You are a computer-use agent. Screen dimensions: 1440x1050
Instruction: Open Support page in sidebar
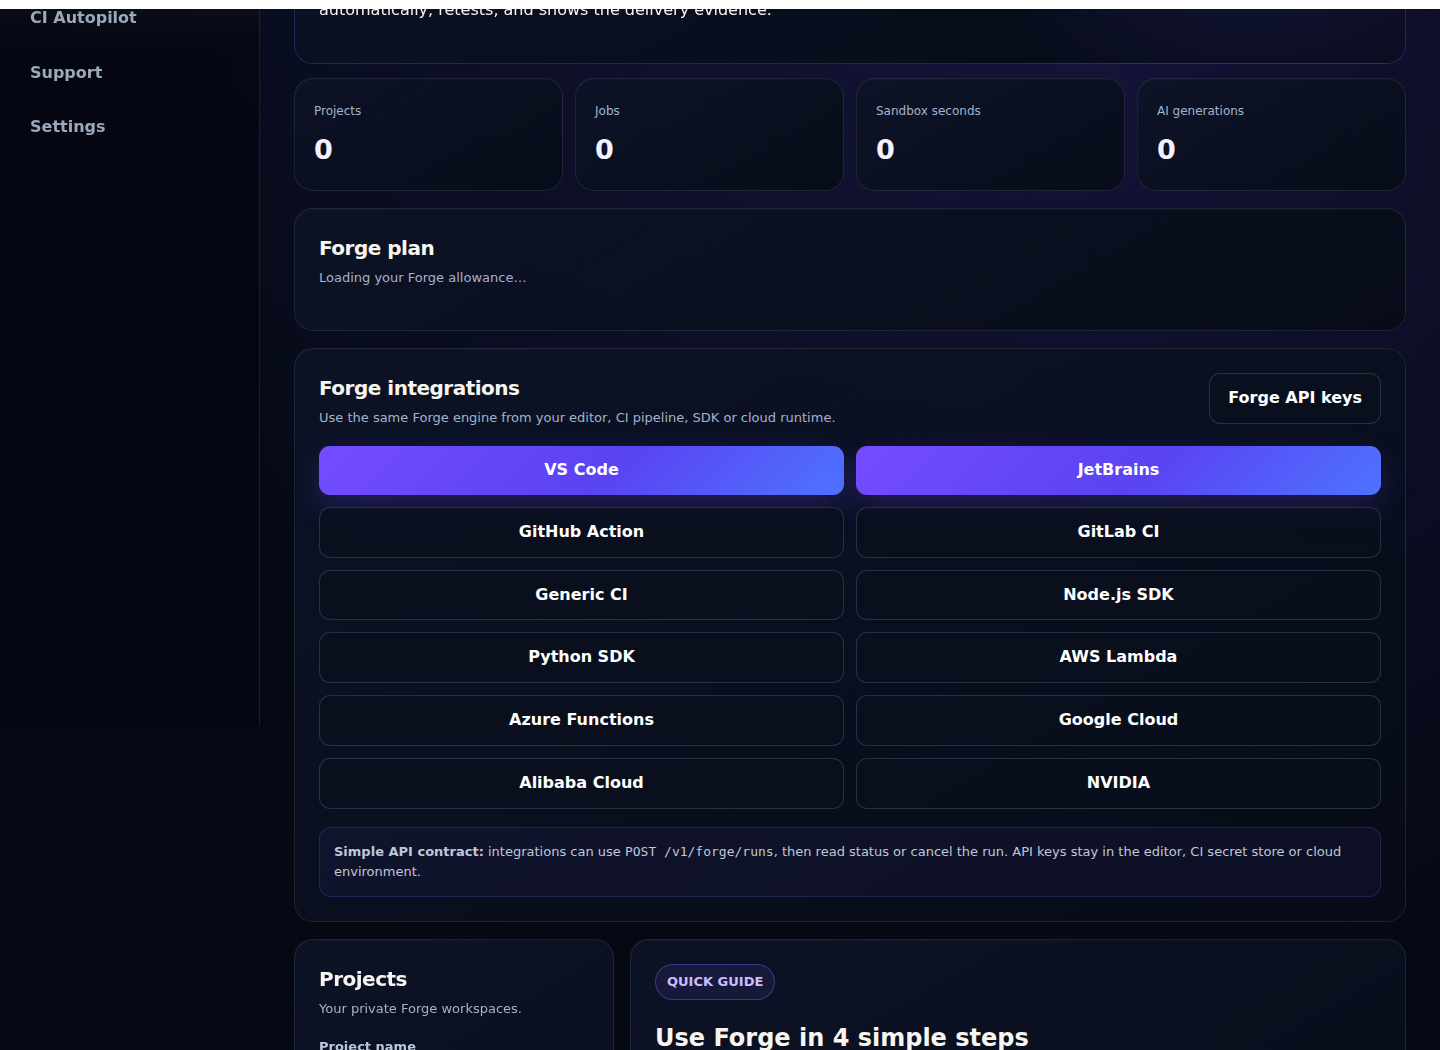tap(66, 72)
